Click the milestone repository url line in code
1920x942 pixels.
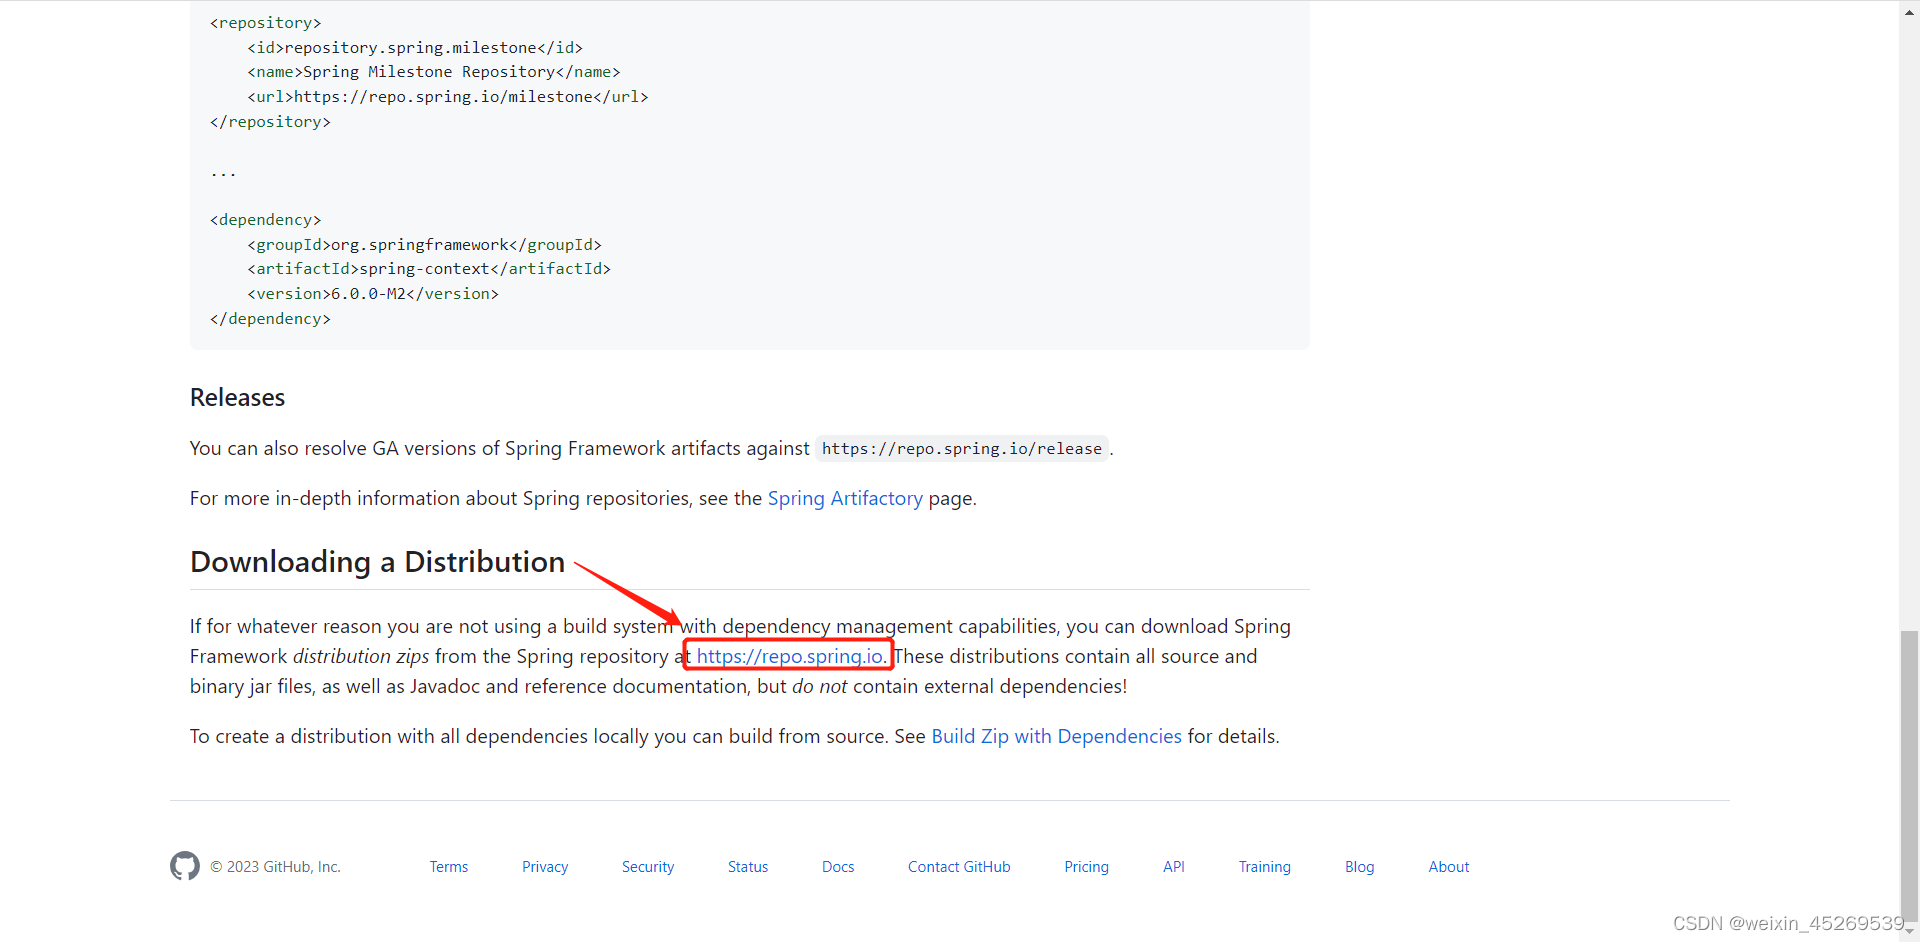(x=448, y=97)
